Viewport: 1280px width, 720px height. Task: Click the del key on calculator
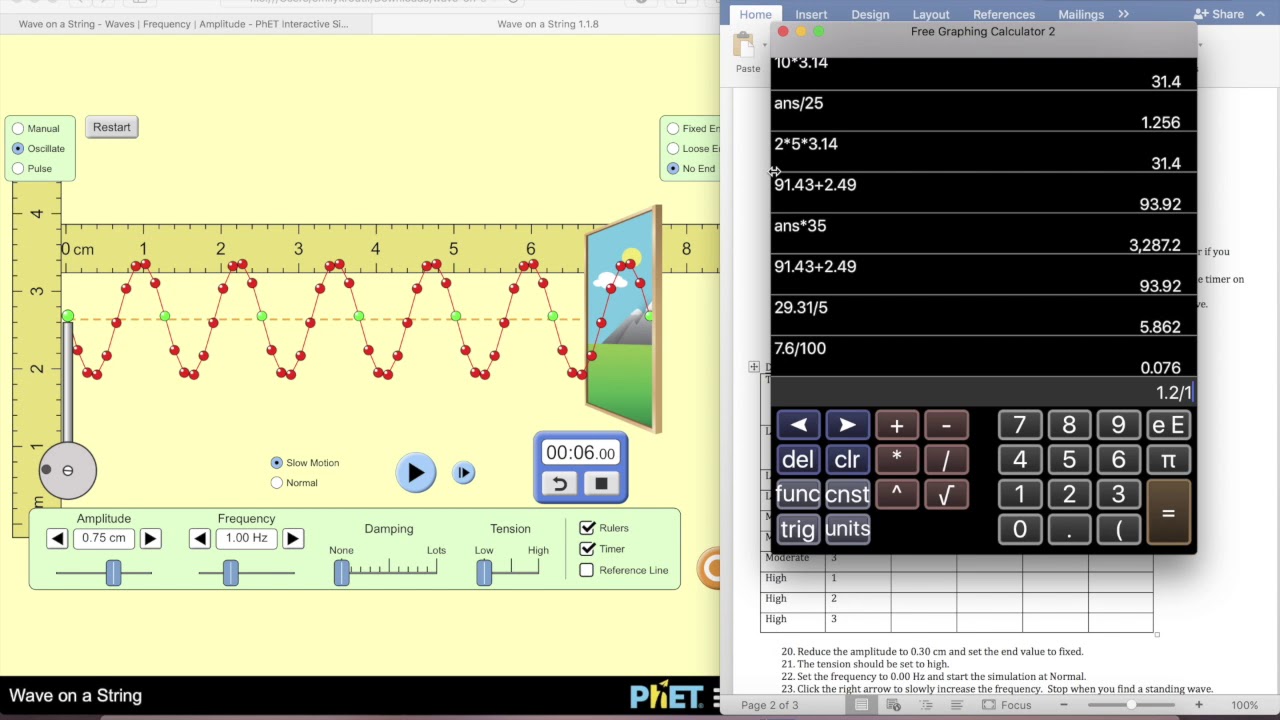pos(798,460)
